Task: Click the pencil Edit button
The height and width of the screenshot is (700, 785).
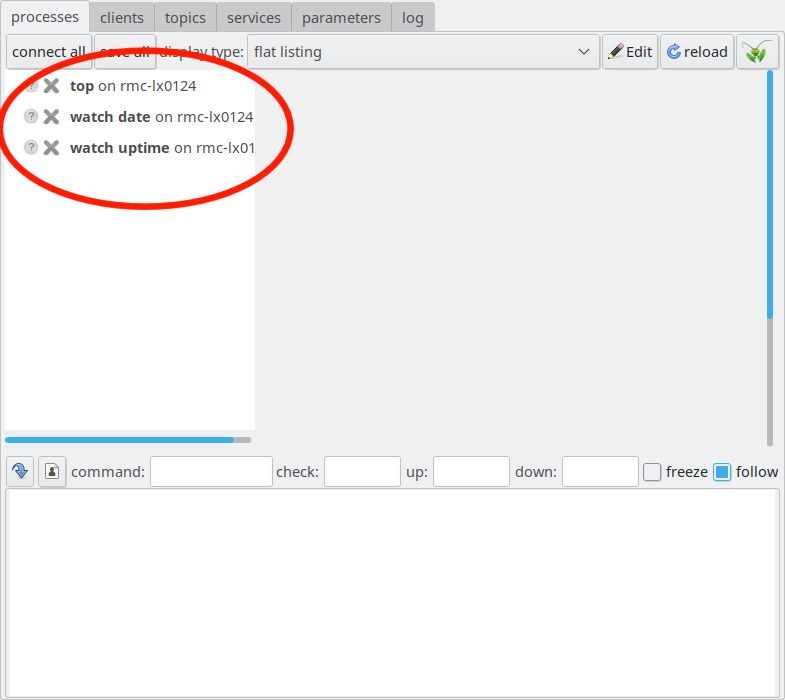Action: (x=630, y=52)
